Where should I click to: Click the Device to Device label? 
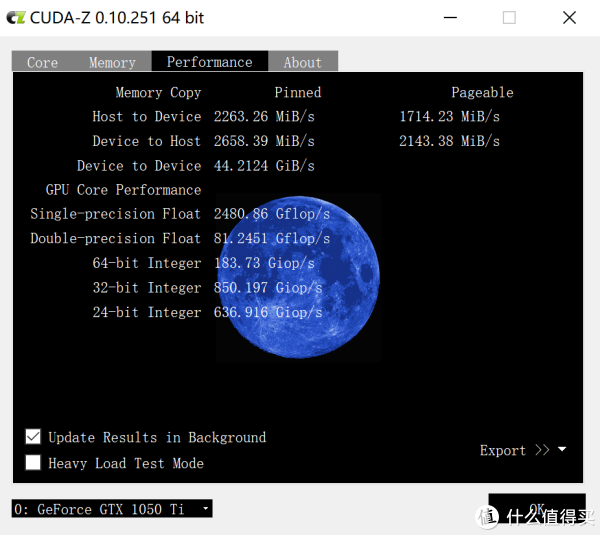point(139,166)
